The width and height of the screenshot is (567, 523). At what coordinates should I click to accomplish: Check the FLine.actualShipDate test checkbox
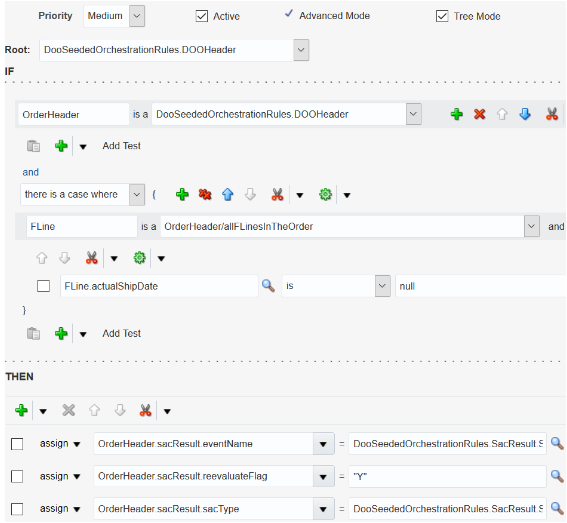click(43, 286)
